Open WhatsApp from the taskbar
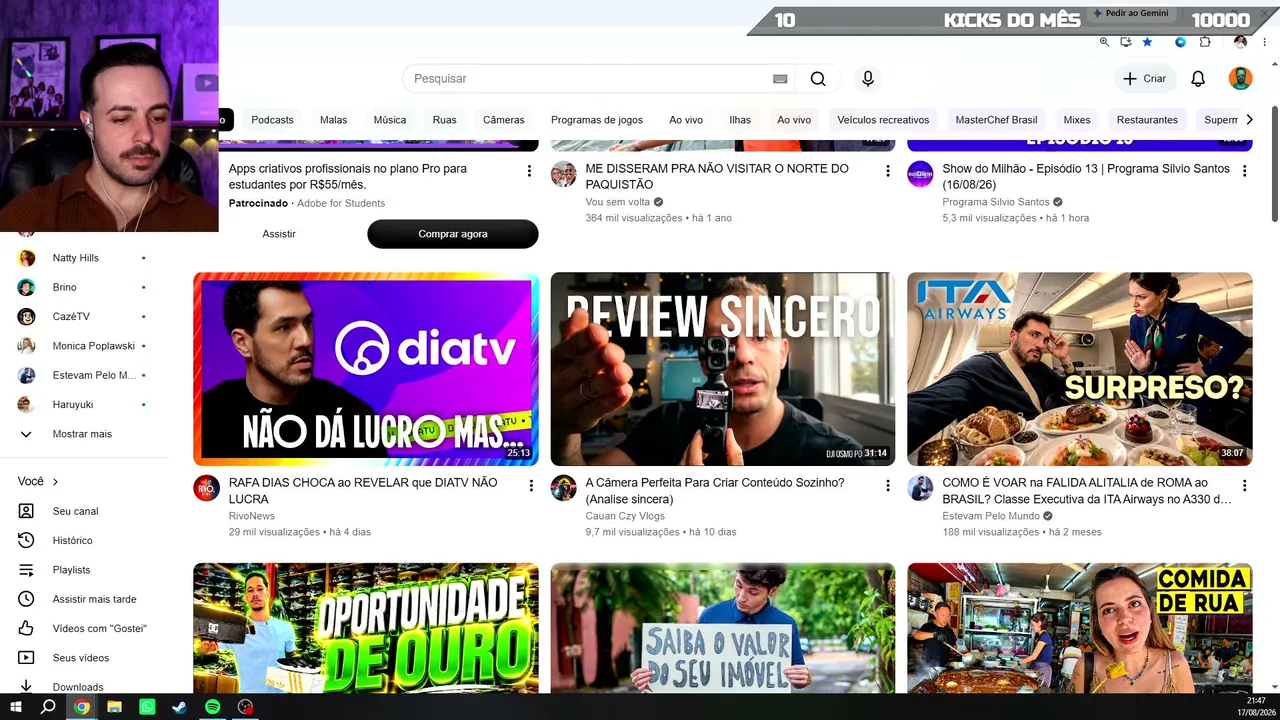Viewport: 1280px width, 720px height. point(148,707)
